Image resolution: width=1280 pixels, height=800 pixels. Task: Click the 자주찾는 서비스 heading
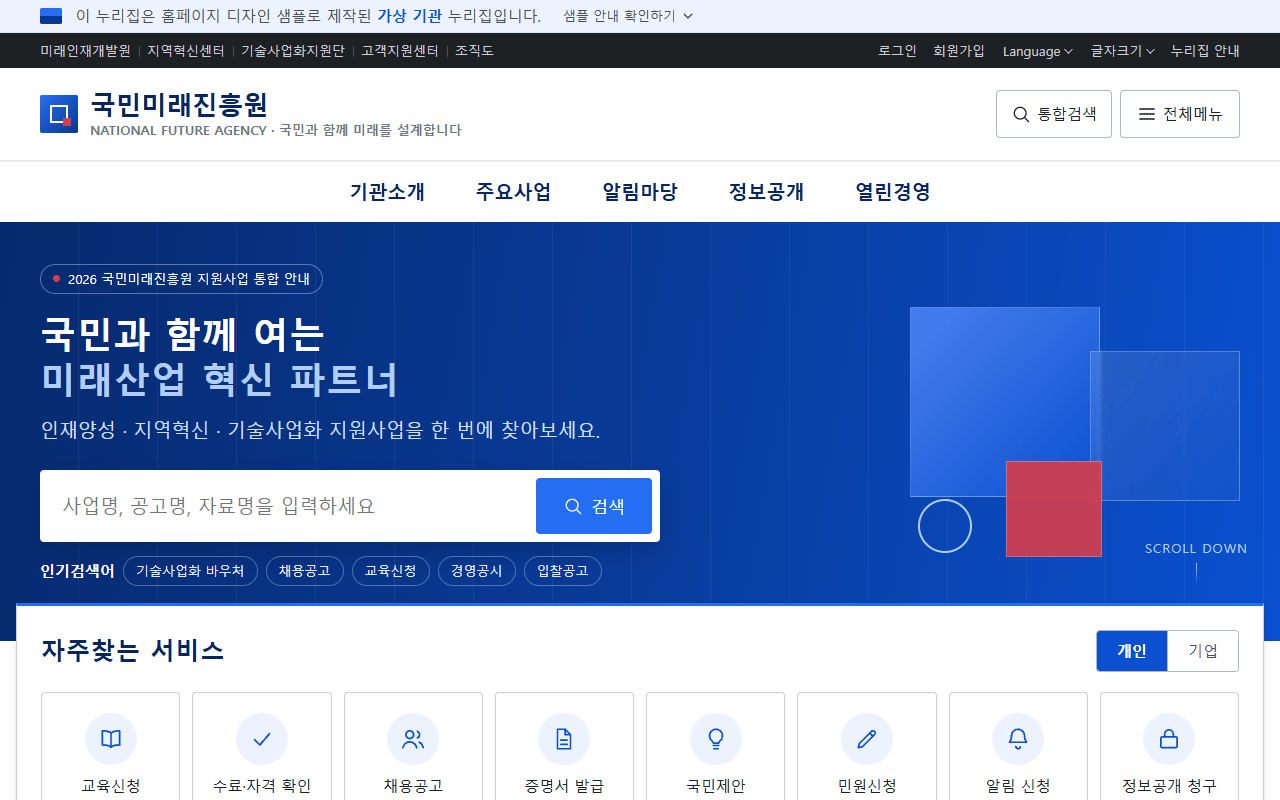133,651
